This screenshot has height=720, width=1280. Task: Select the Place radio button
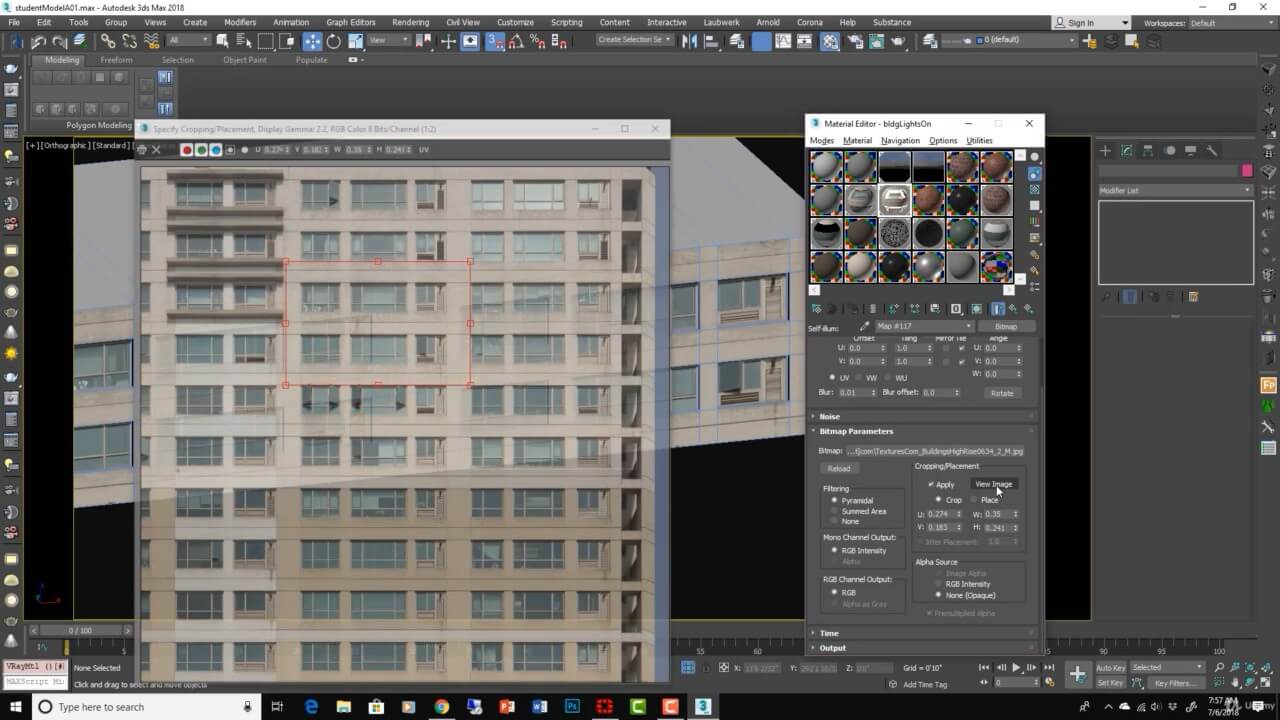(974, 499)
